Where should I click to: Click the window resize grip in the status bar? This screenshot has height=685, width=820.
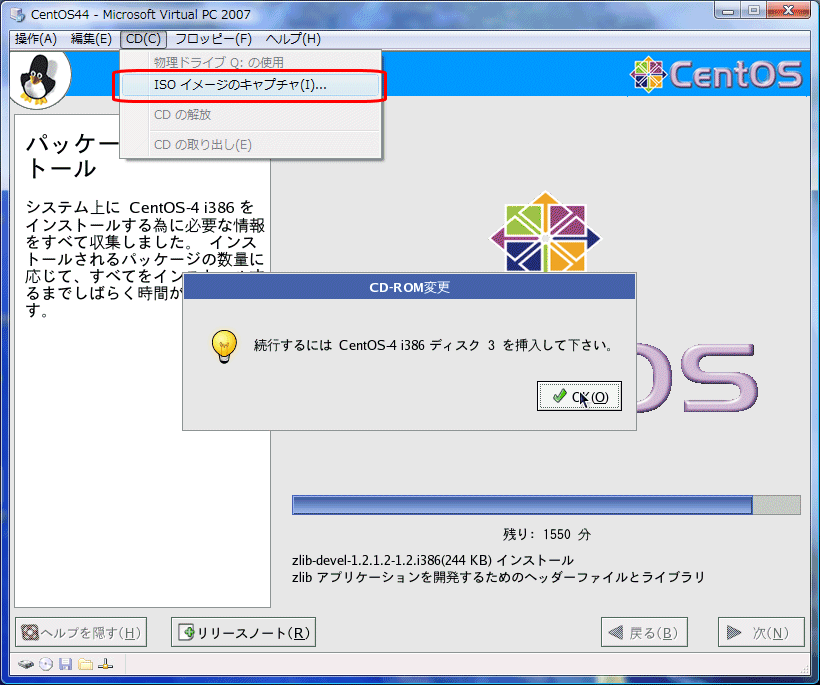coord(805,670)
